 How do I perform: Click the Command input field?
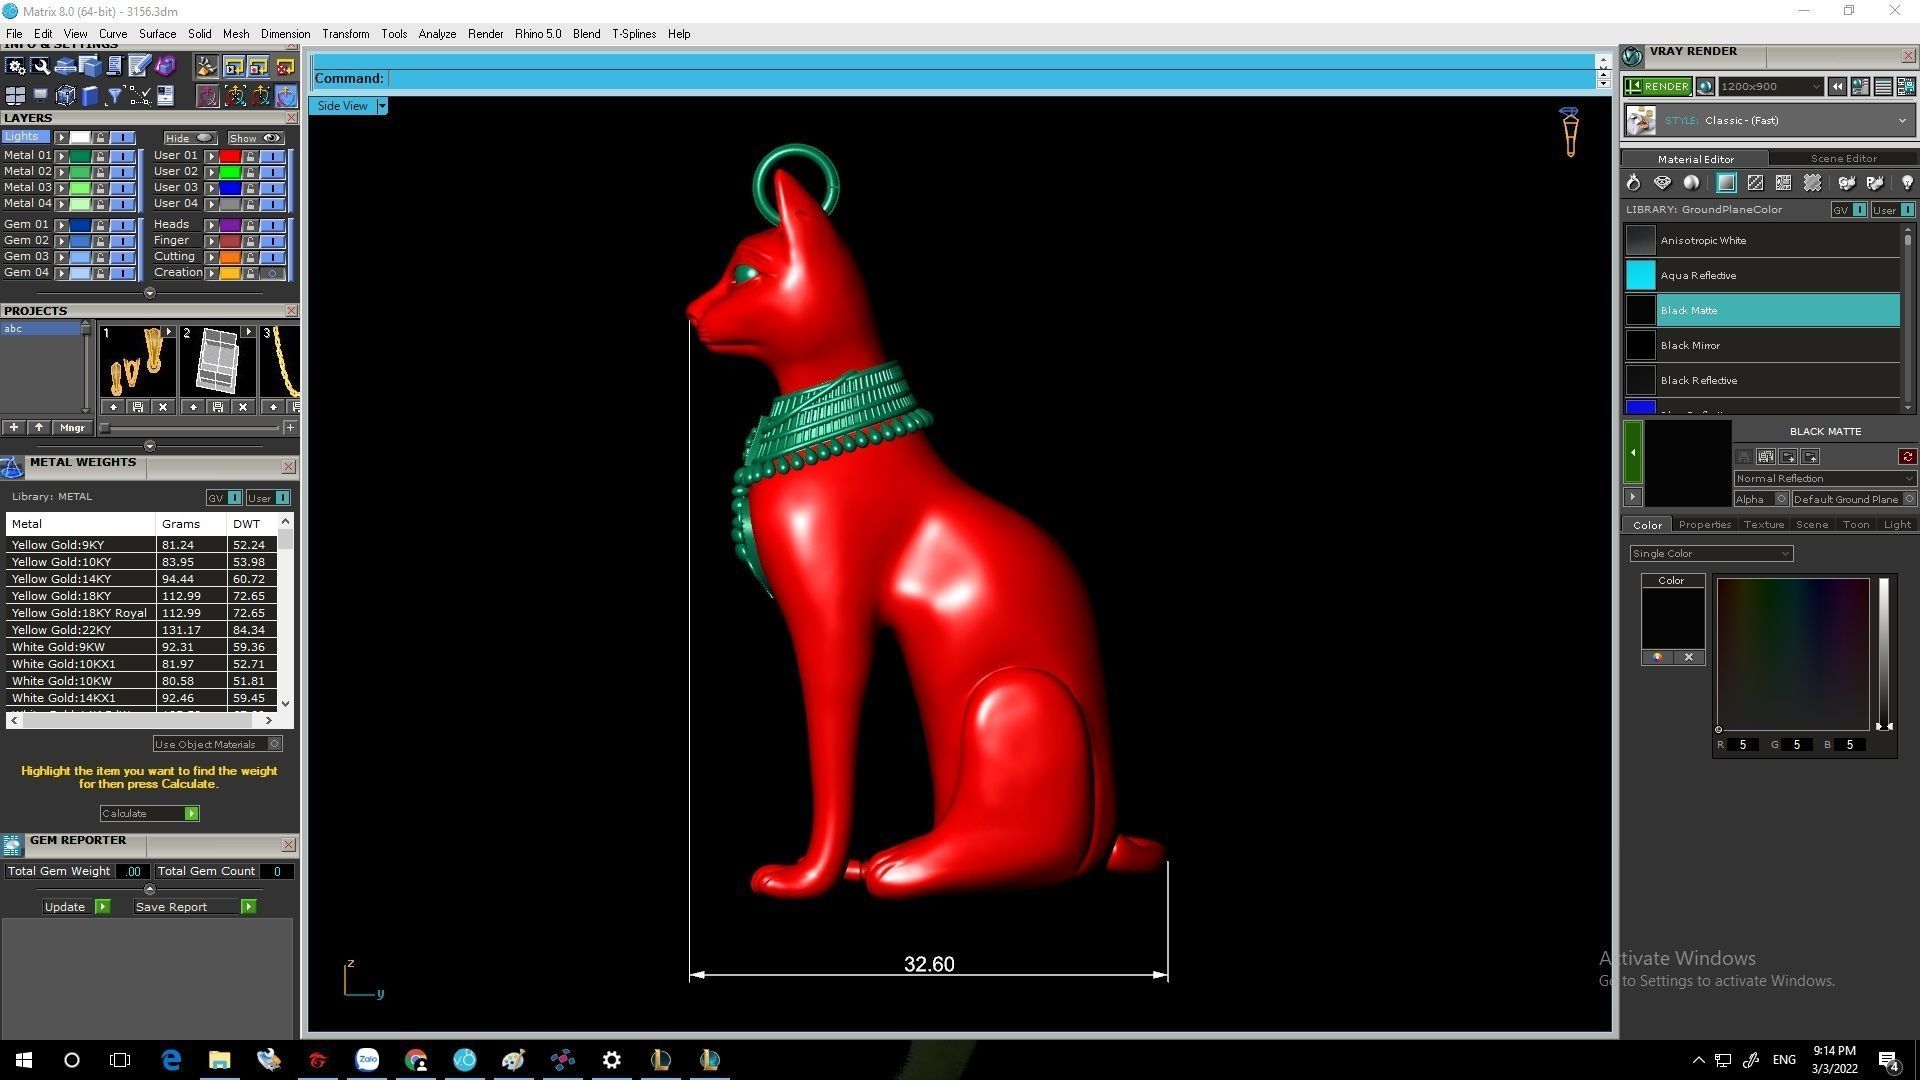click(x=990, y=79)
